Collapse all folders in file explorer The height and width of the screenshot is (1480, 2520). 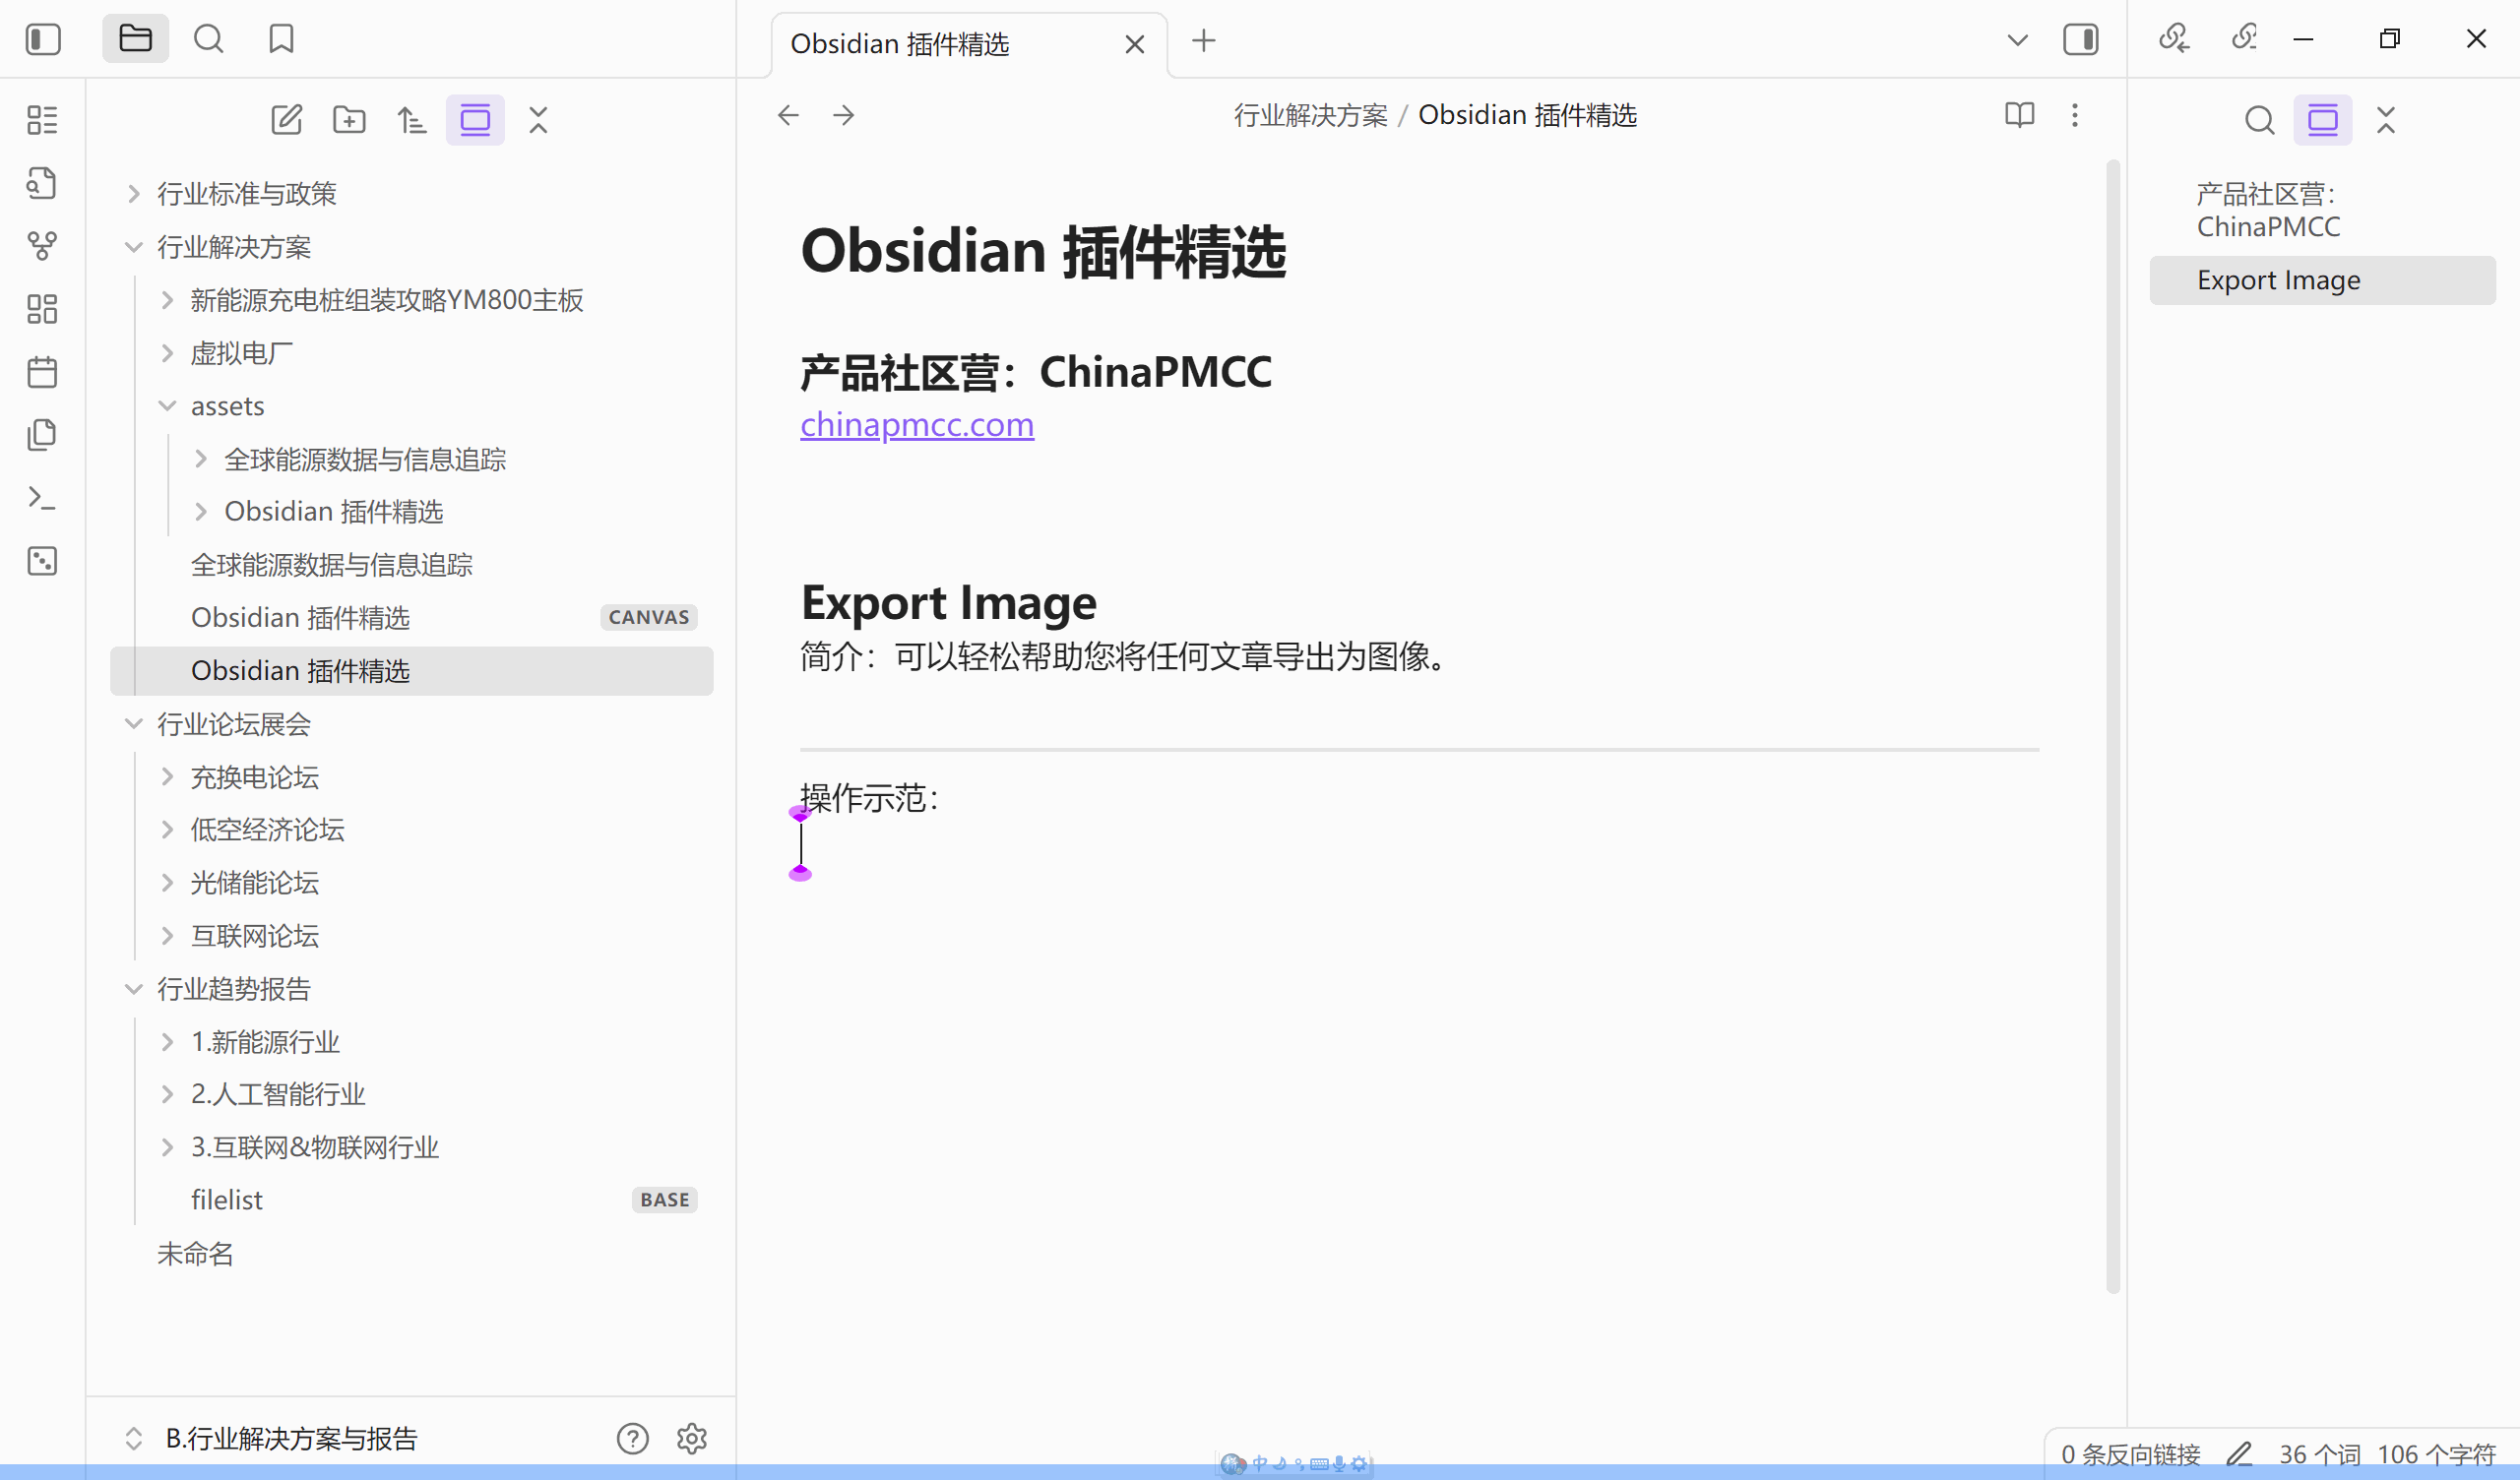(539, 119)
